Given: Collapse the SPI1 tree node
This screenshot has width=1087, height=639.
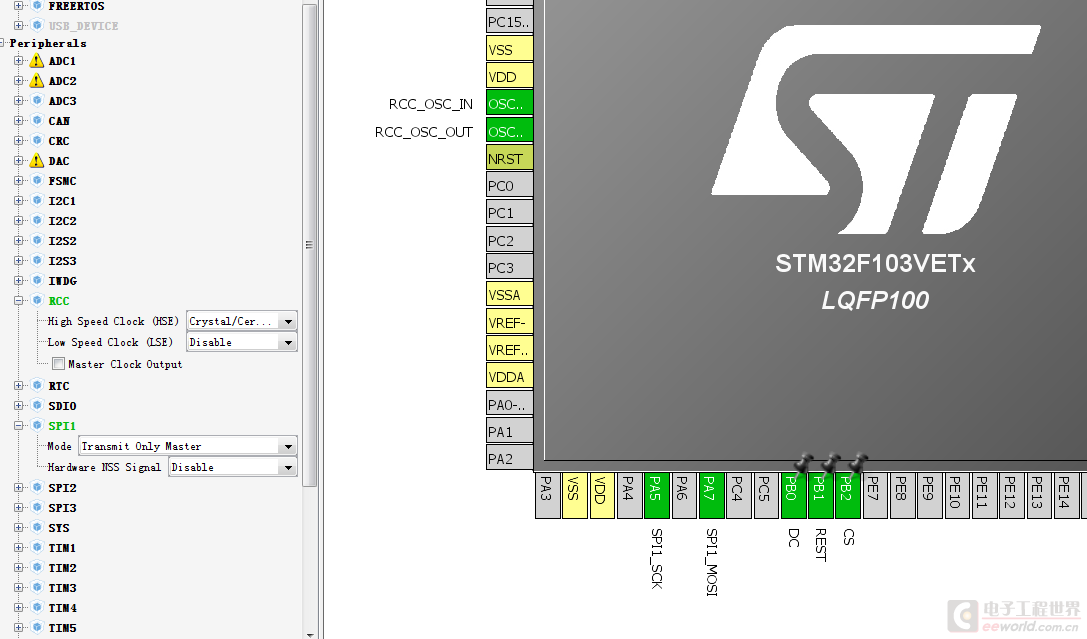Looking at the screenshot, I should (x=19, y=426).
